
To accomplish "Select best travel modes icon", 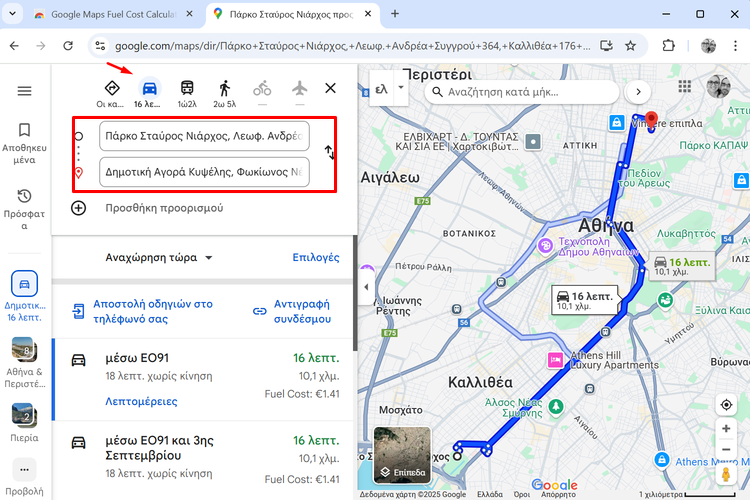I will click(111, 89).
